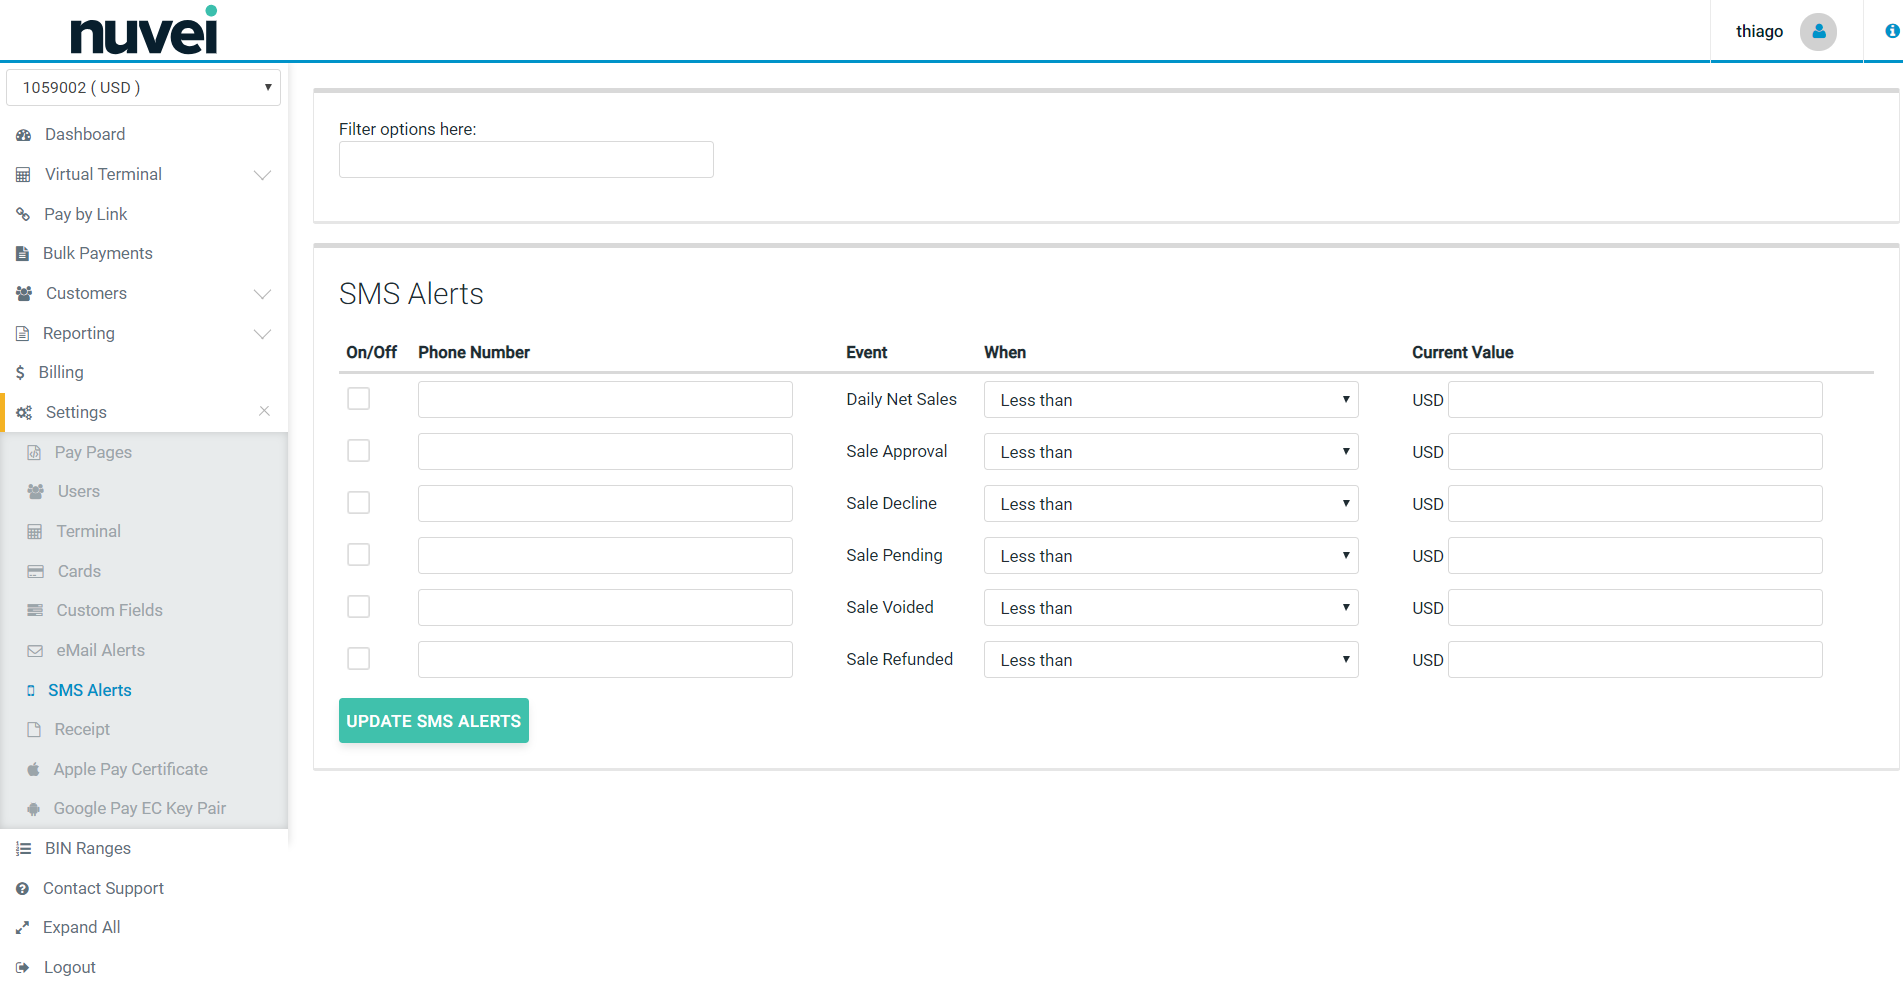Click the Filter options text field

526,160
